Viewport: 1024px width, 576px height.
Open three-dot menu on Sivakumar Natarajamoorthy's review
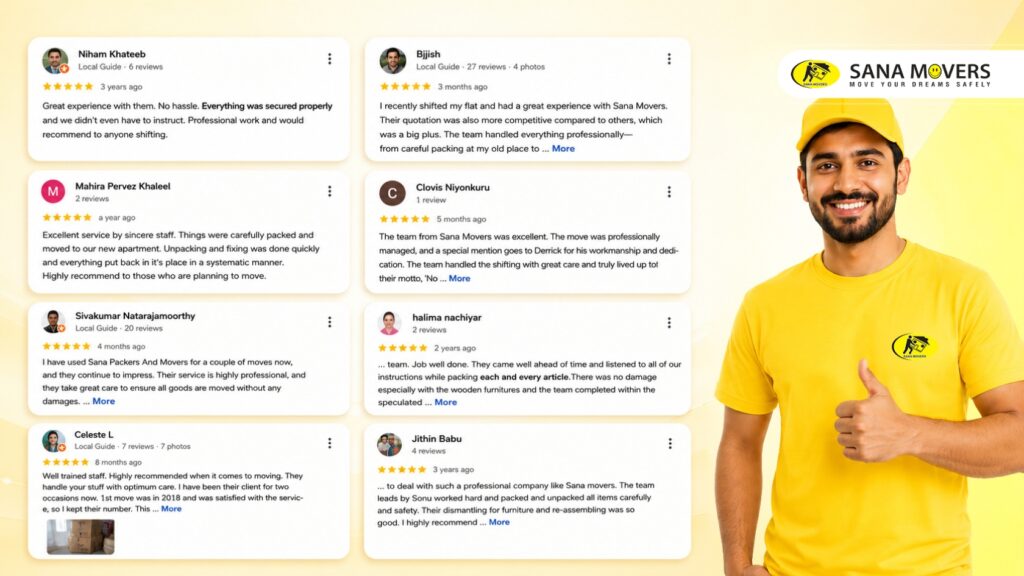point(330,321)
